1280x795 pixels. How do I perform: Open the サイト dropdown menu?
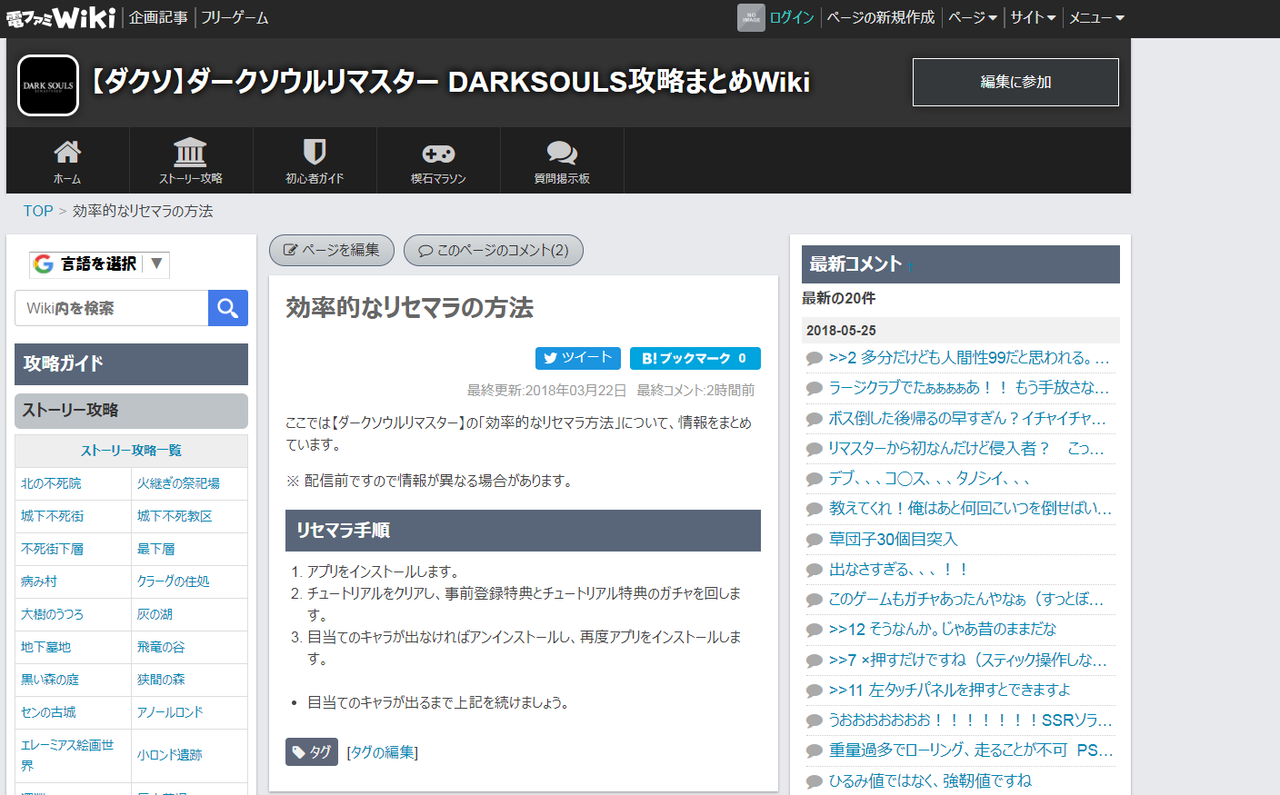click(x=1033, y=17)
